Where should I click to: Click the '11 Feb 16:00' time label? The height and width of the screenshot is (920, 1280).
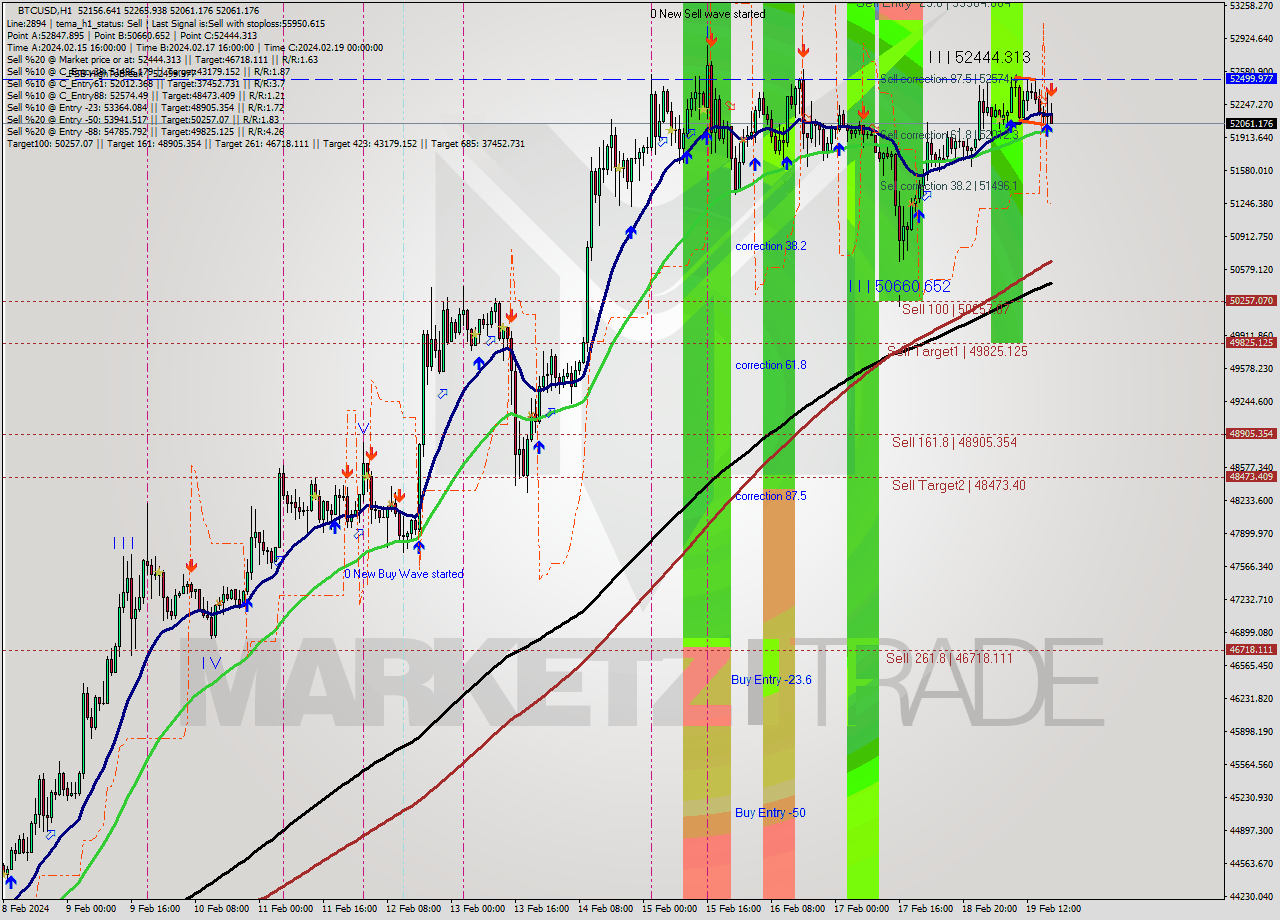tap(349, 909)
